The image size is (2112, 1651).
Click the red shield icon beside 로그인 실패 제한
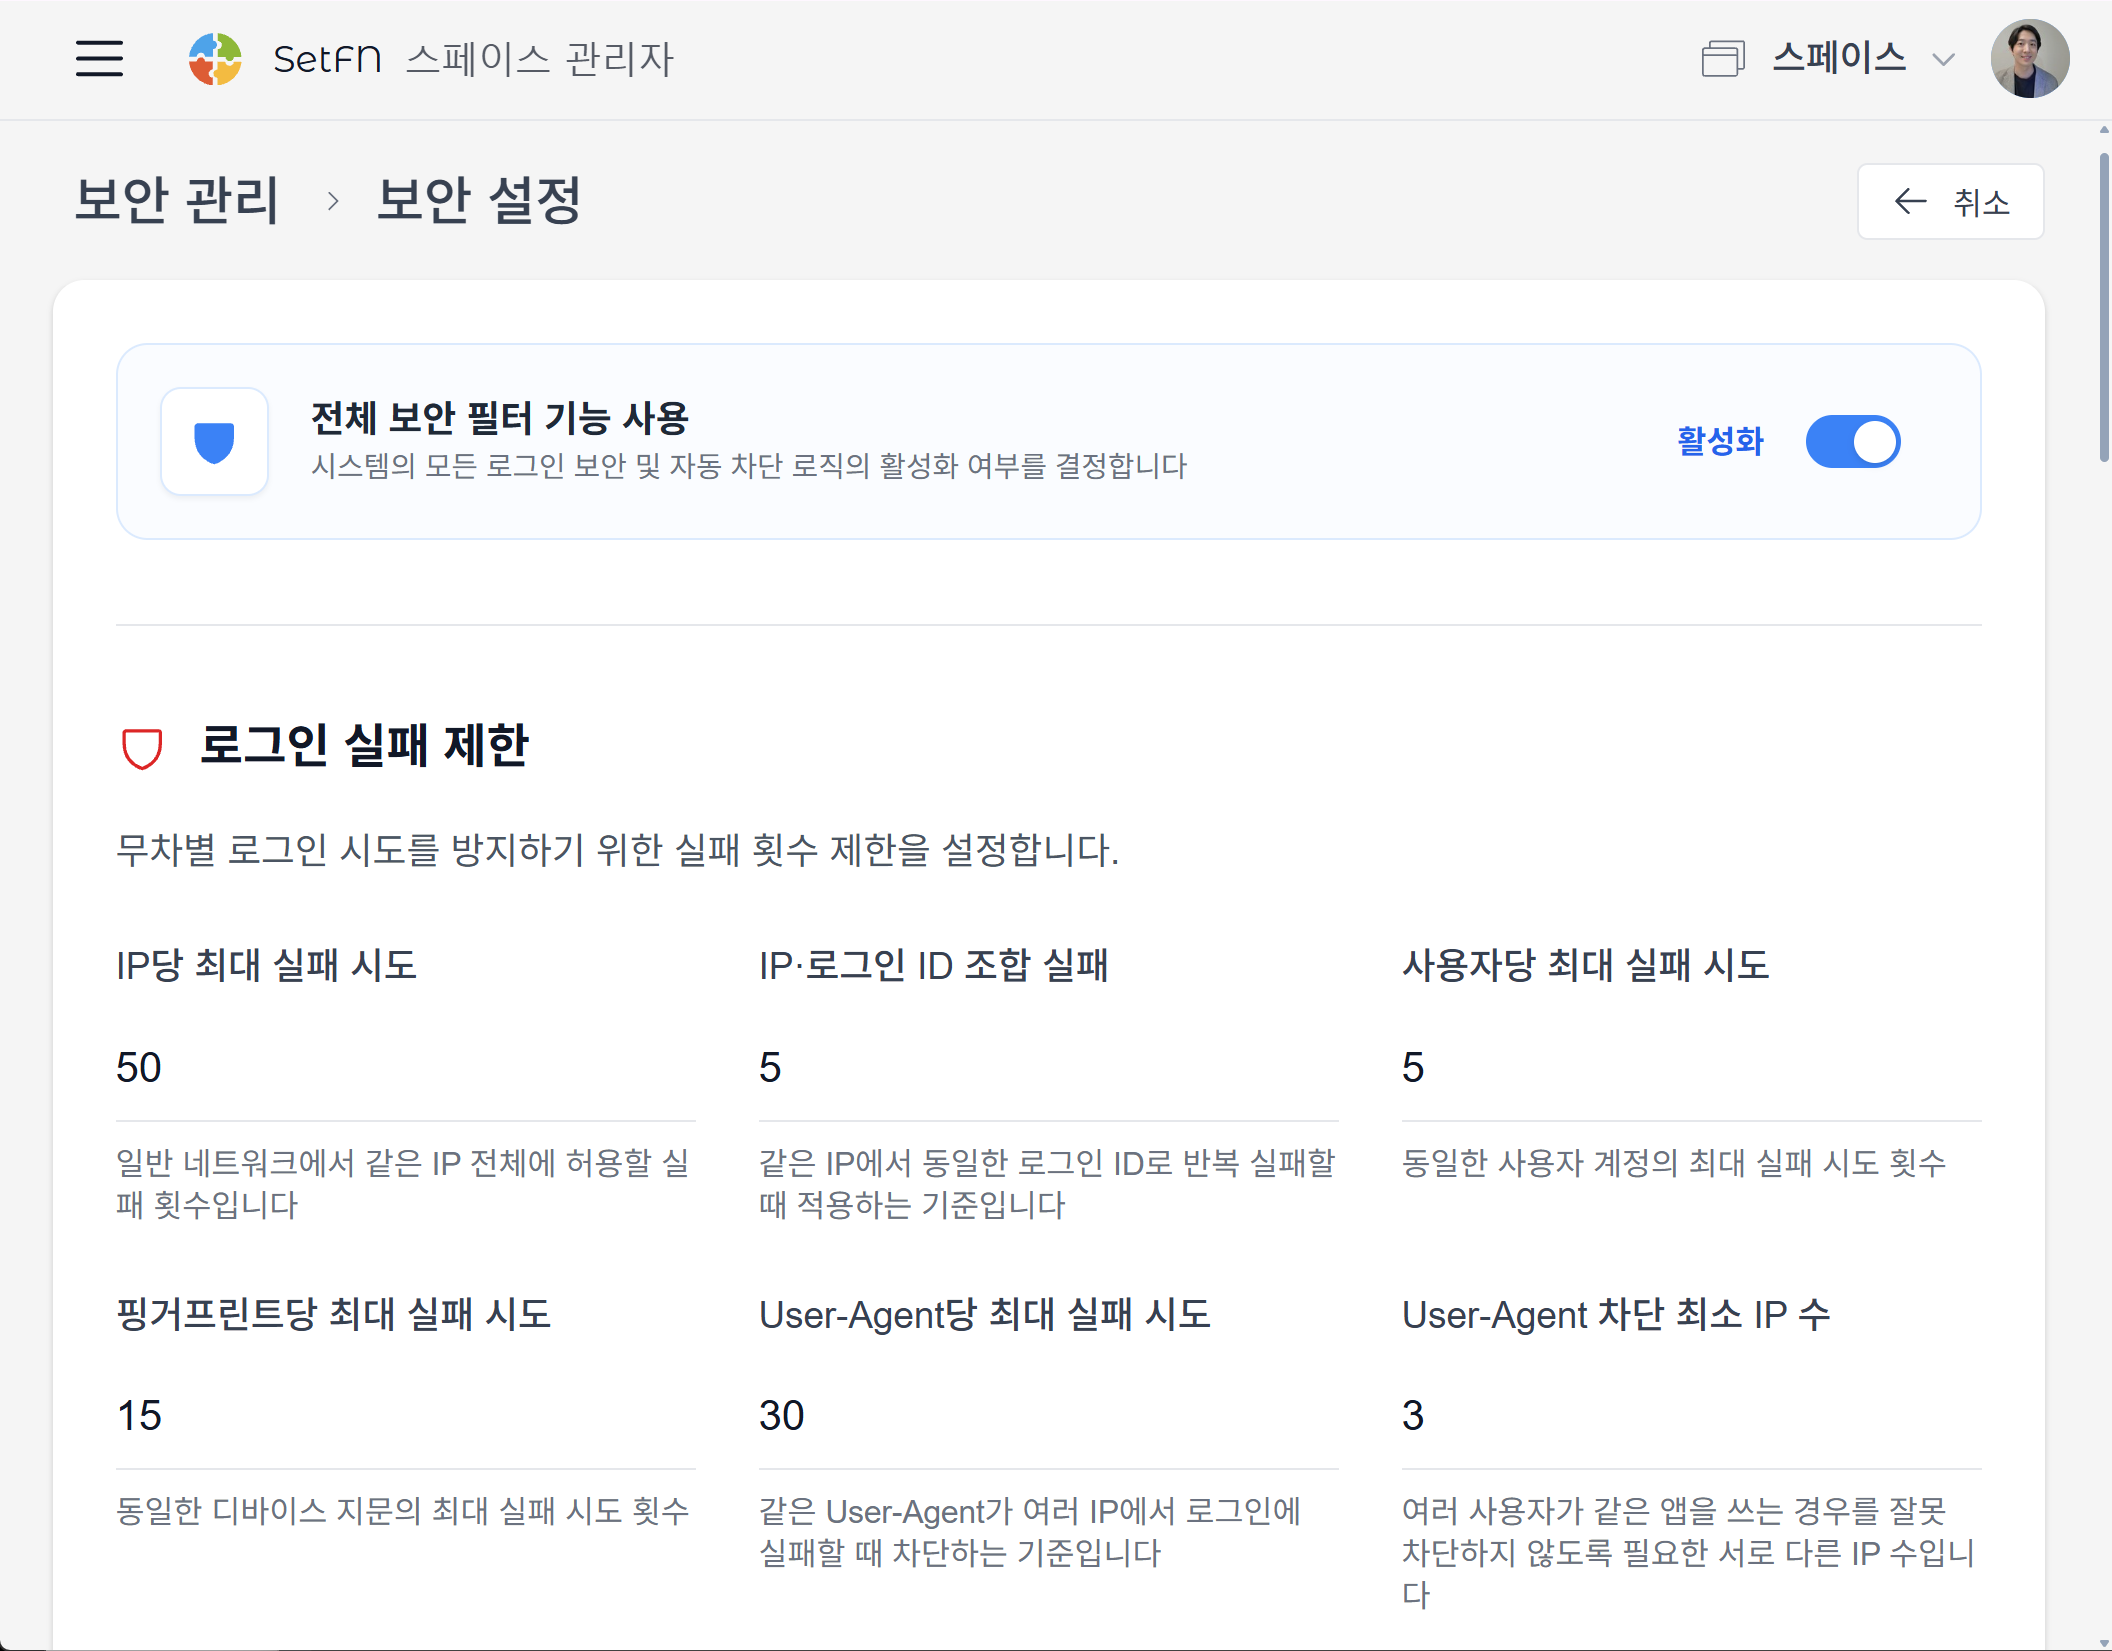(x=142, y=747)
